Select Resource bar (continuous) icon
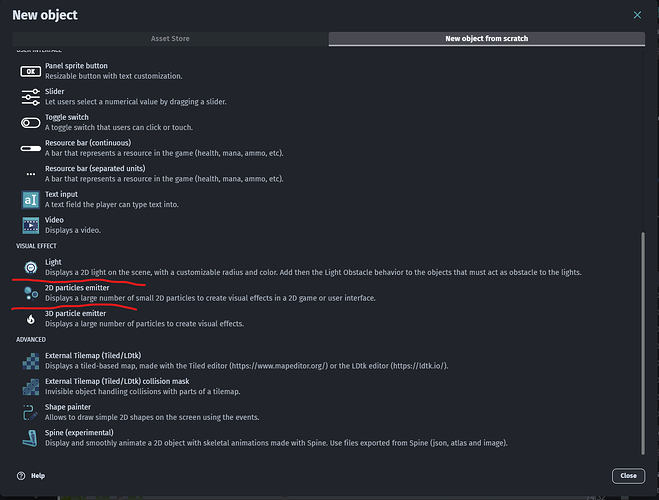Screen dimensions: 659x500 click(x=30, y=148)
